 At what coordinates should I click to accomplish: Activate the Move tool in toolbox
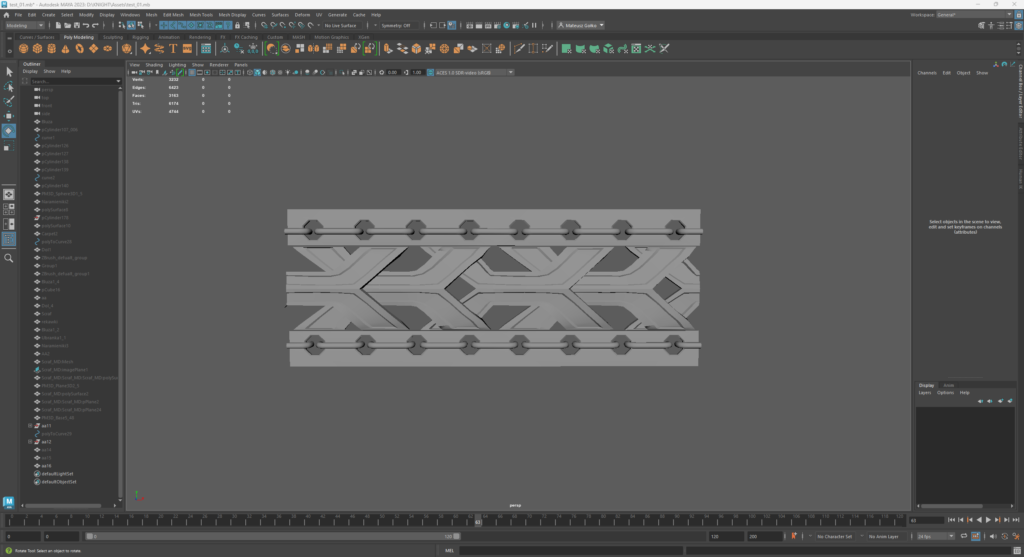tap(8, 116)
